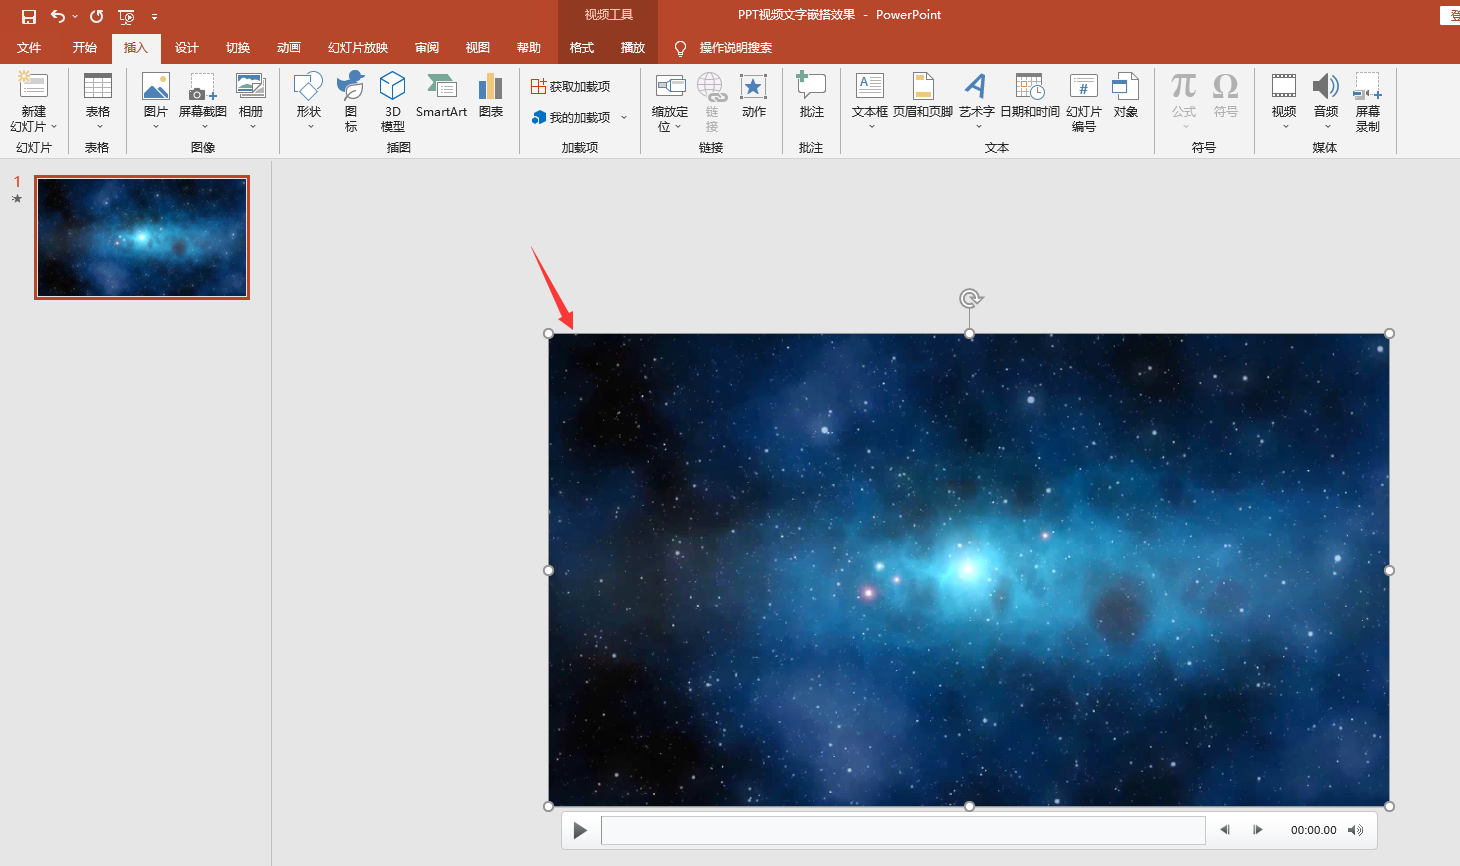The height and width of the screenshot is (866, 1460).
Task: Insert a text box (文本框)
Action: tap(869, 96)
